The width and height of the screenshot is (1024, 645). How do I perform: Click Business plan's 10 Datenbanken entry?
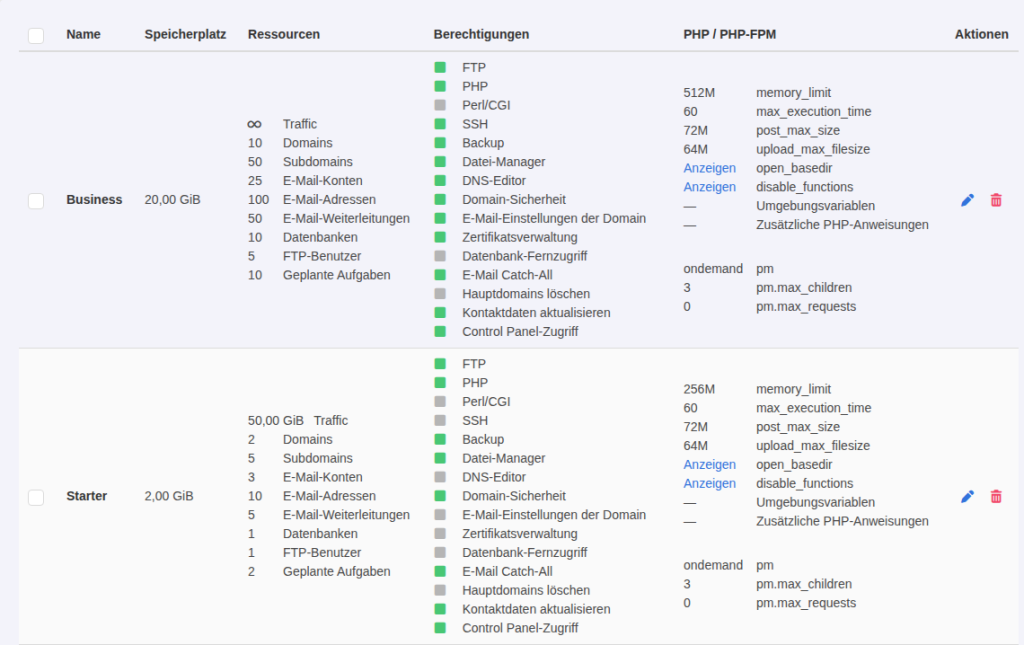coord(302,237)
